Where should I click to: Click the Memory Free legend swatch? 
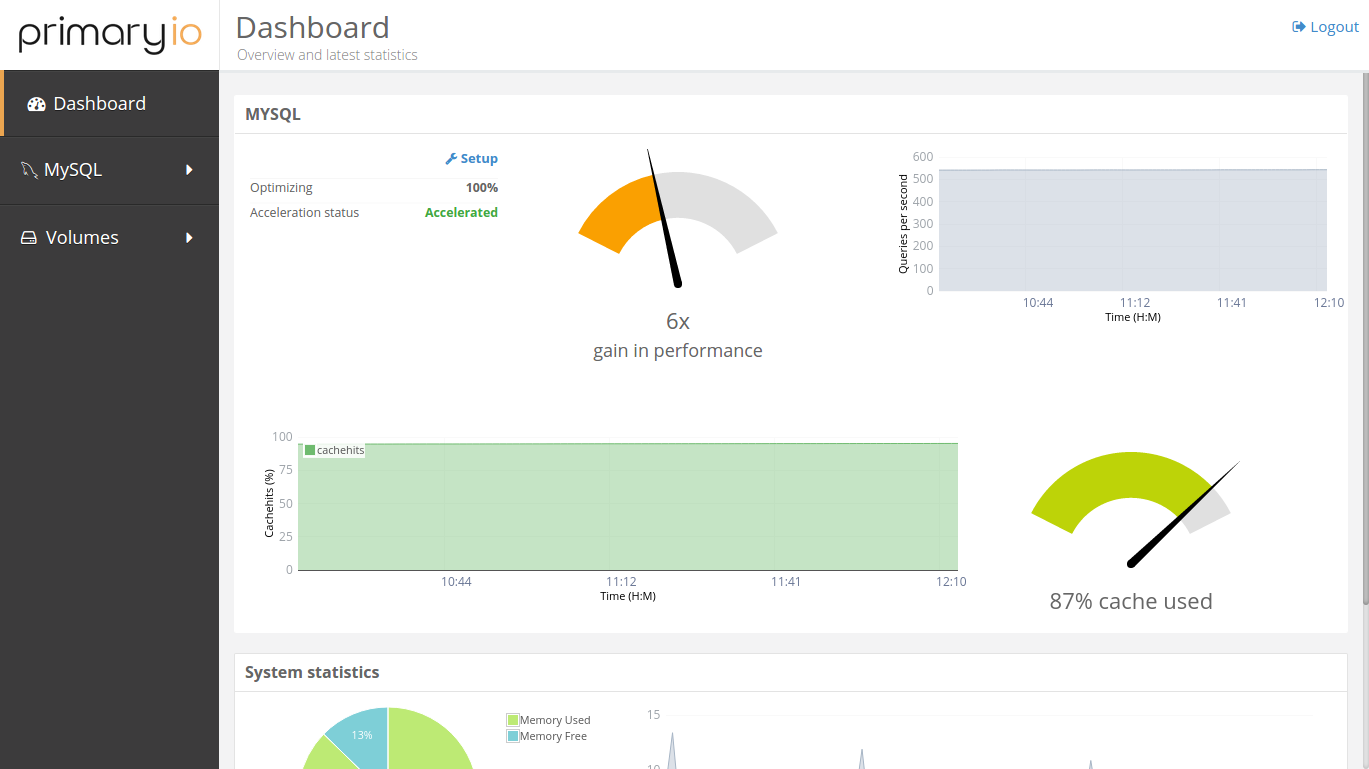[513, 736]
